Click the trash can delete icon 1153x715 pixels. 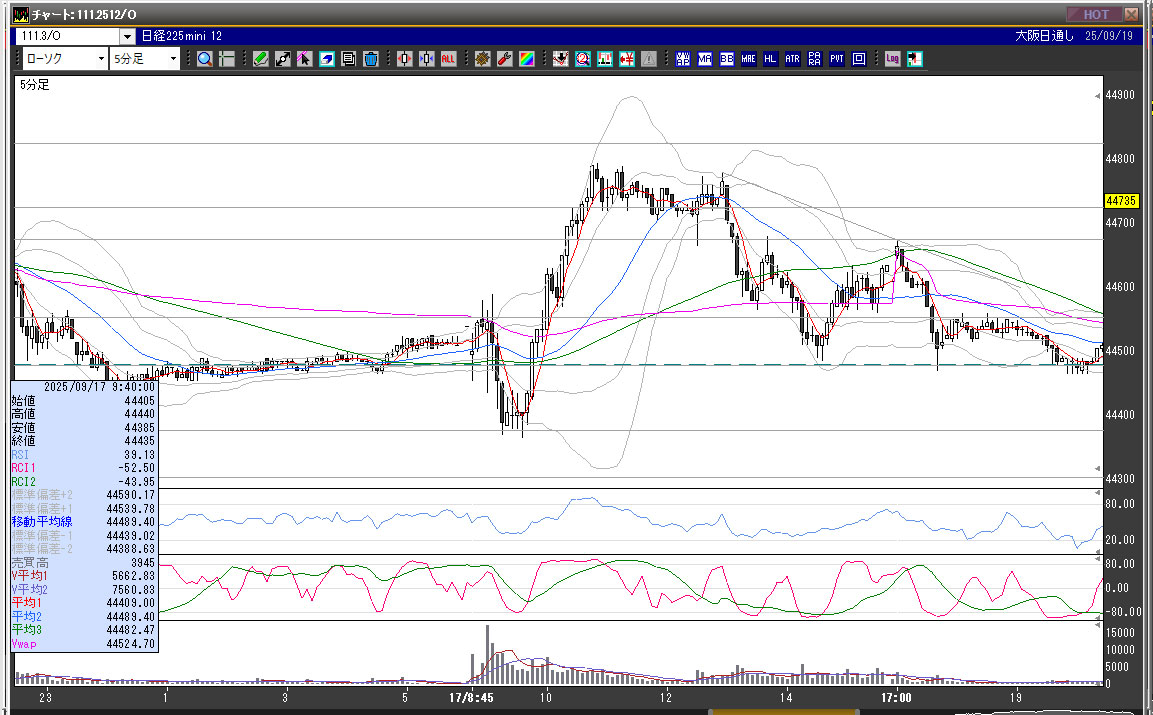[x=371, y=59]
